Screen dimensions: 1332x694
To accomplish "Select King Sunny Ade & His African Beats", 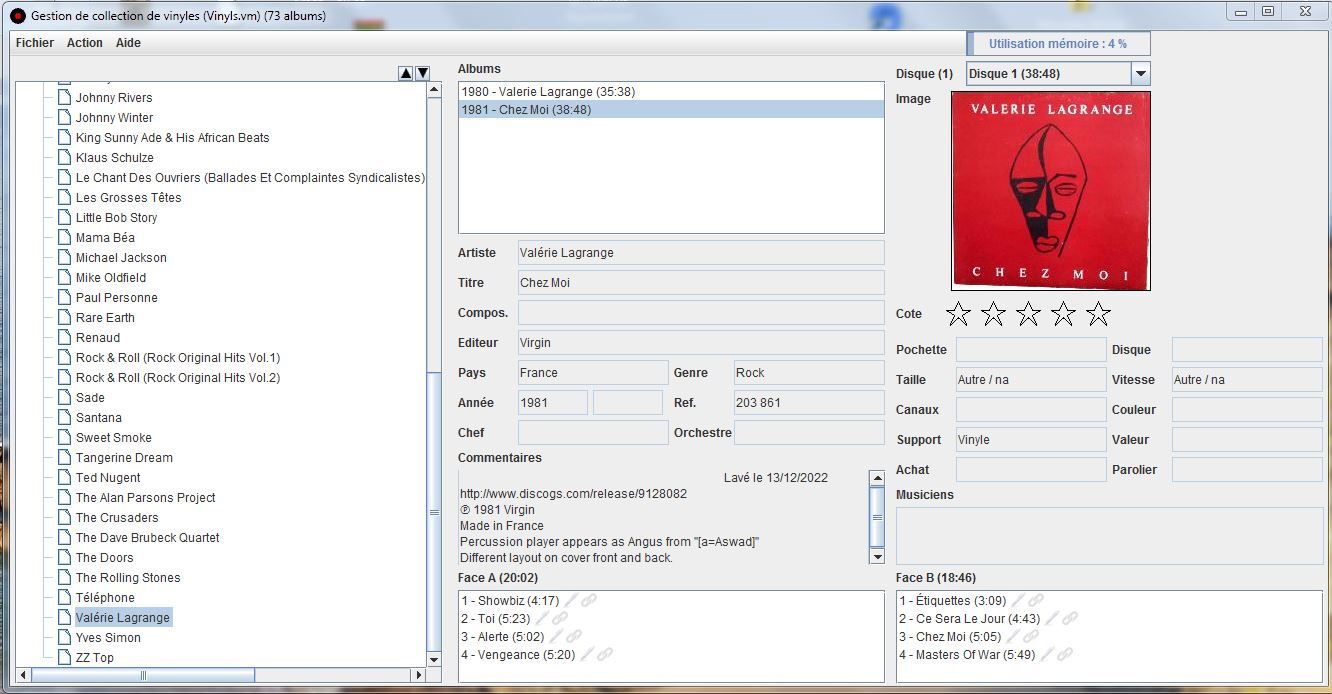I will 172,137.
